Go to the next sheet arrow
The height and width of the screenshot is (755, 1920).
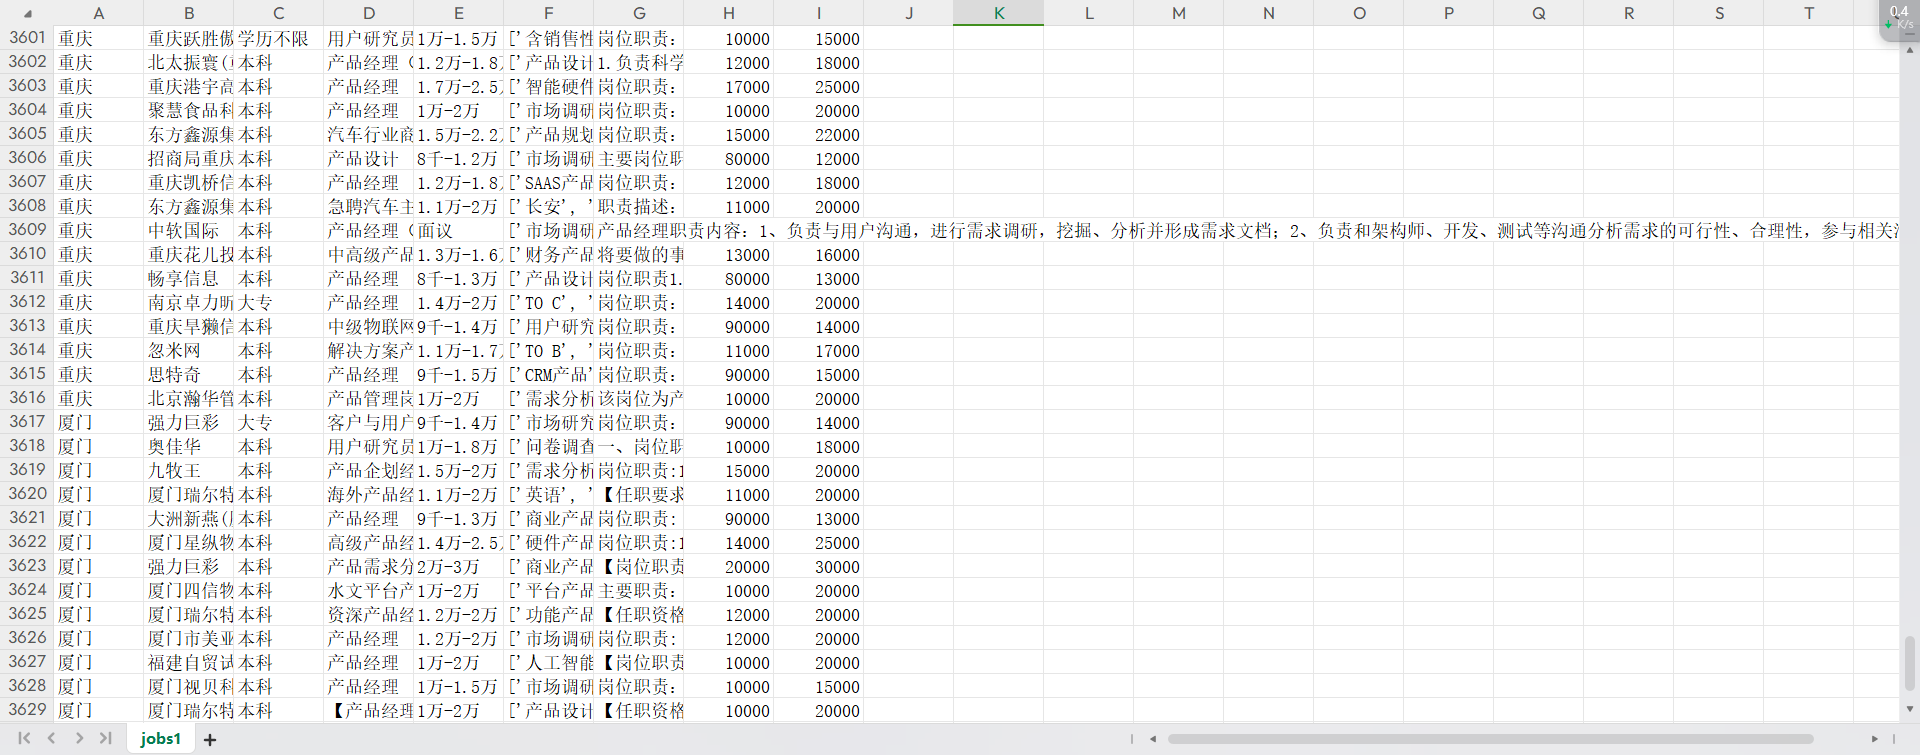coord(79,738)
